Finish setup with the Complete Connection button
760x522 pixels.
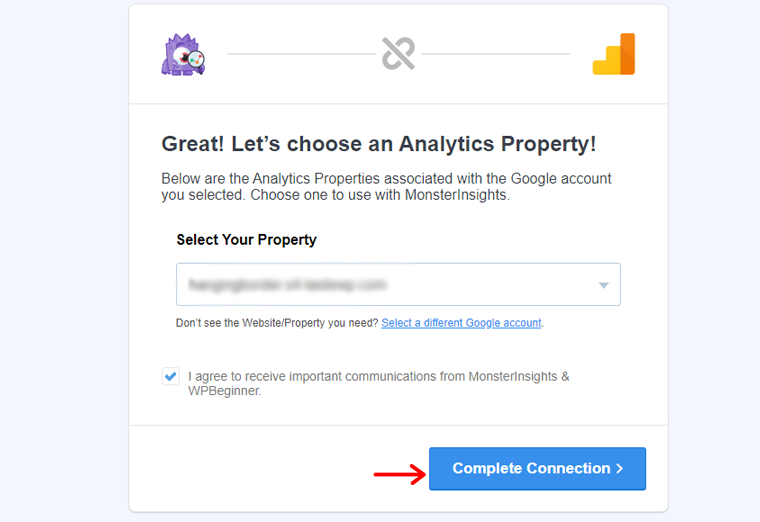tap(538, 469)
